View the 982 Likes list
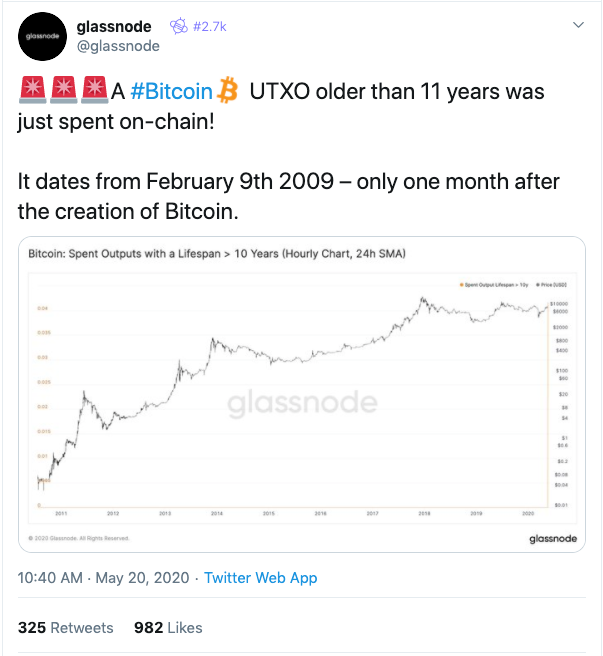Viewport: 603px width, 656px height. click(168, 628)
